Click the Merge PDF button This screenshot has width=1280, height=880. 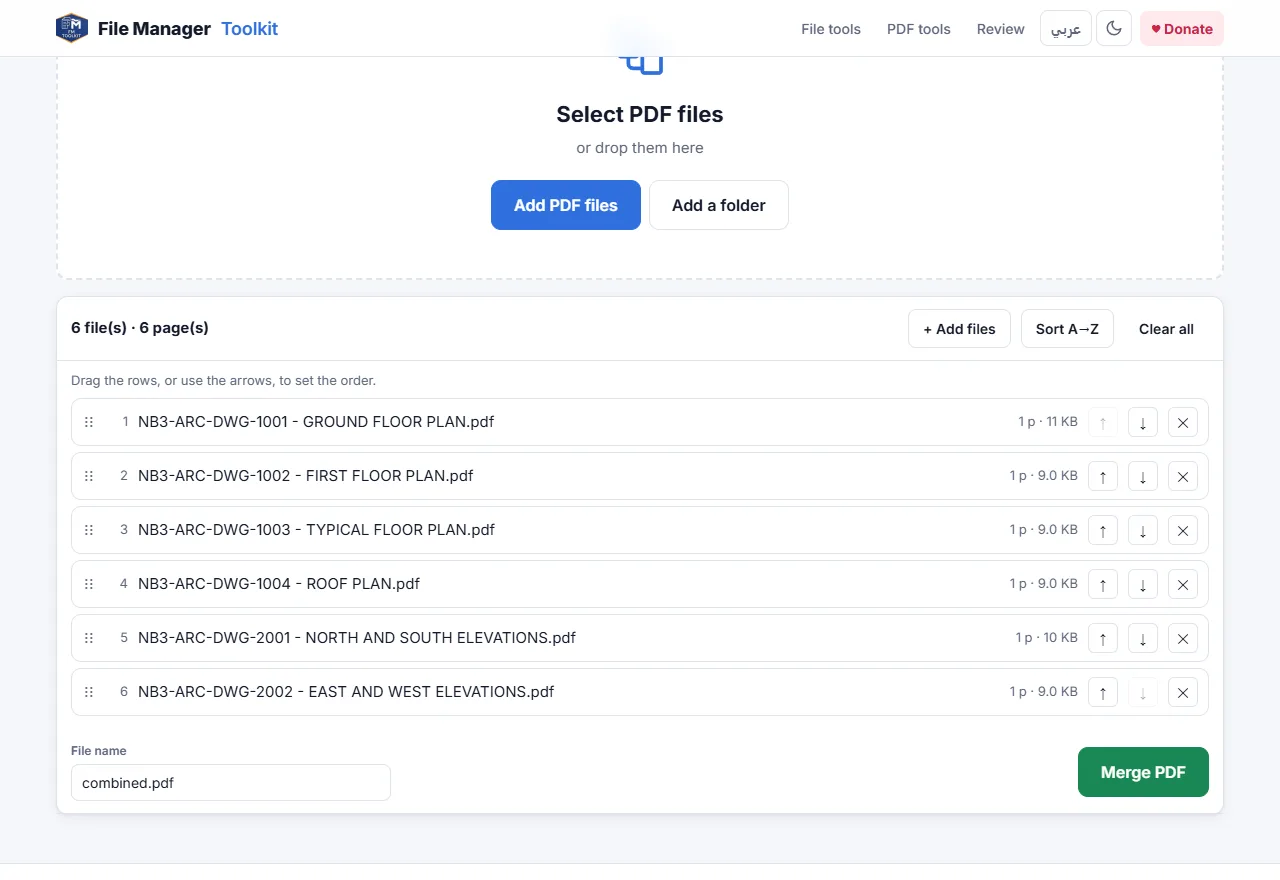pyautogui.click(x=1143, y=772)
